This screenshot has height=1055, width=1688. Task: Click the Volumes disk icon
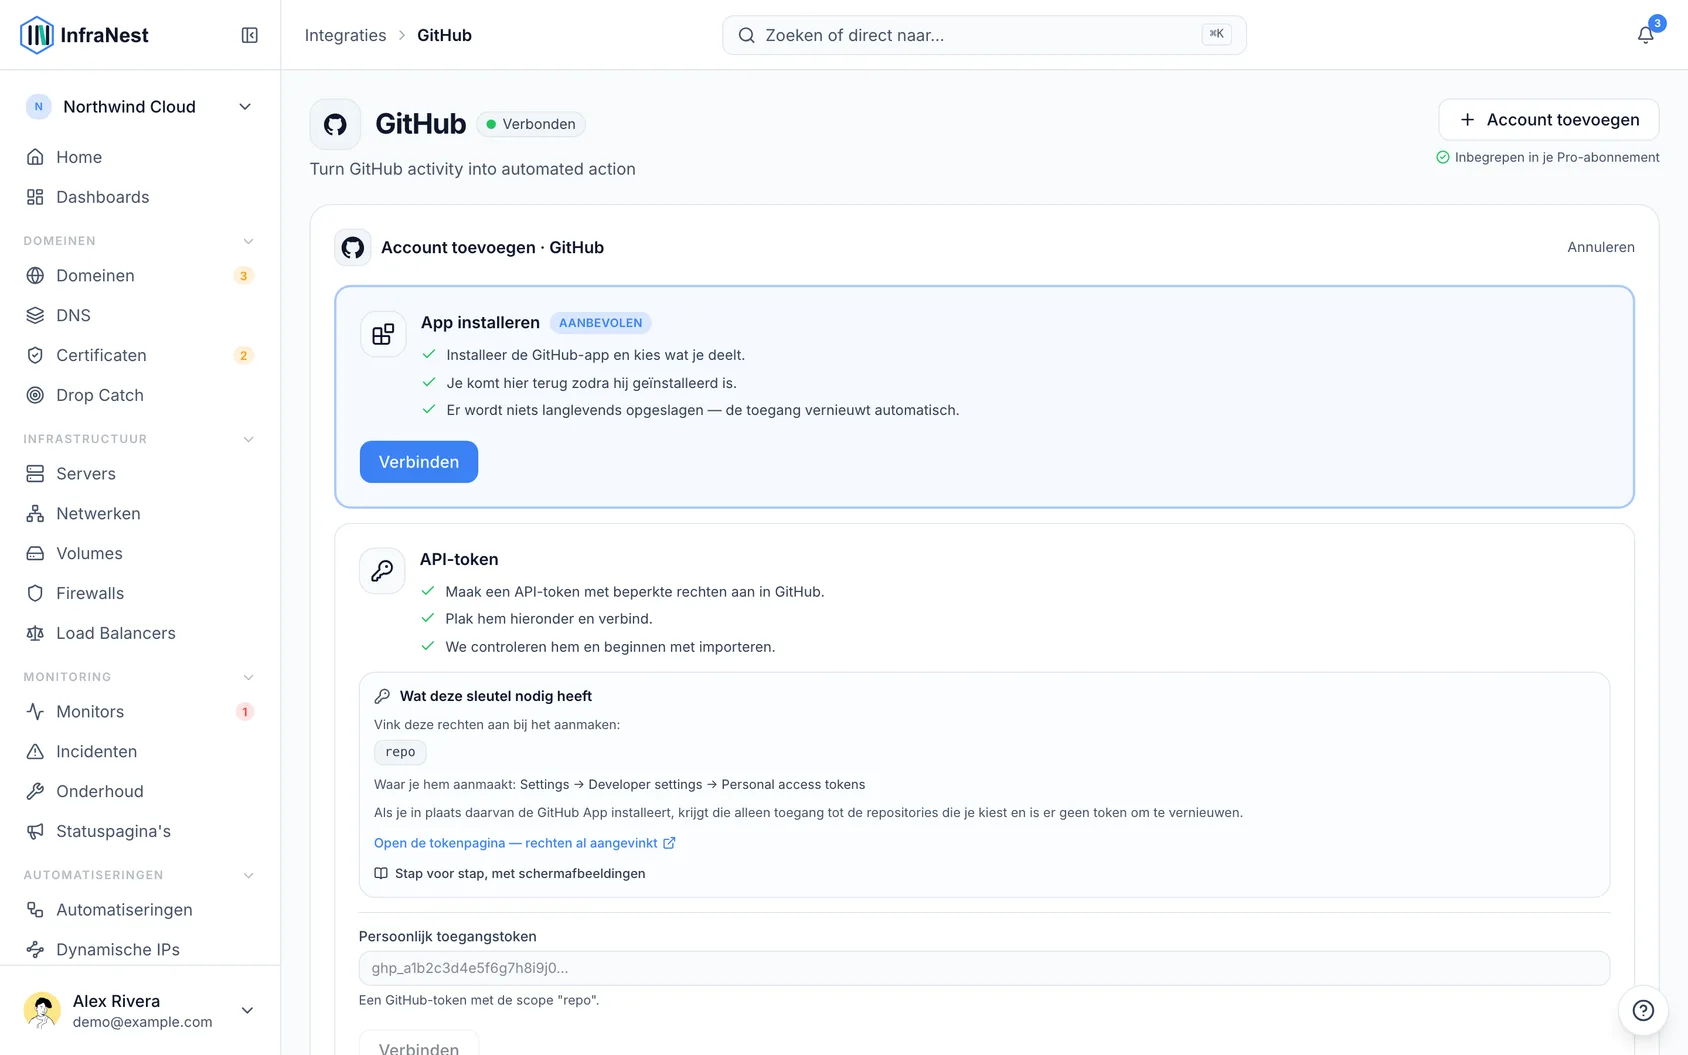pyautogui.click(x=35, y=553)
